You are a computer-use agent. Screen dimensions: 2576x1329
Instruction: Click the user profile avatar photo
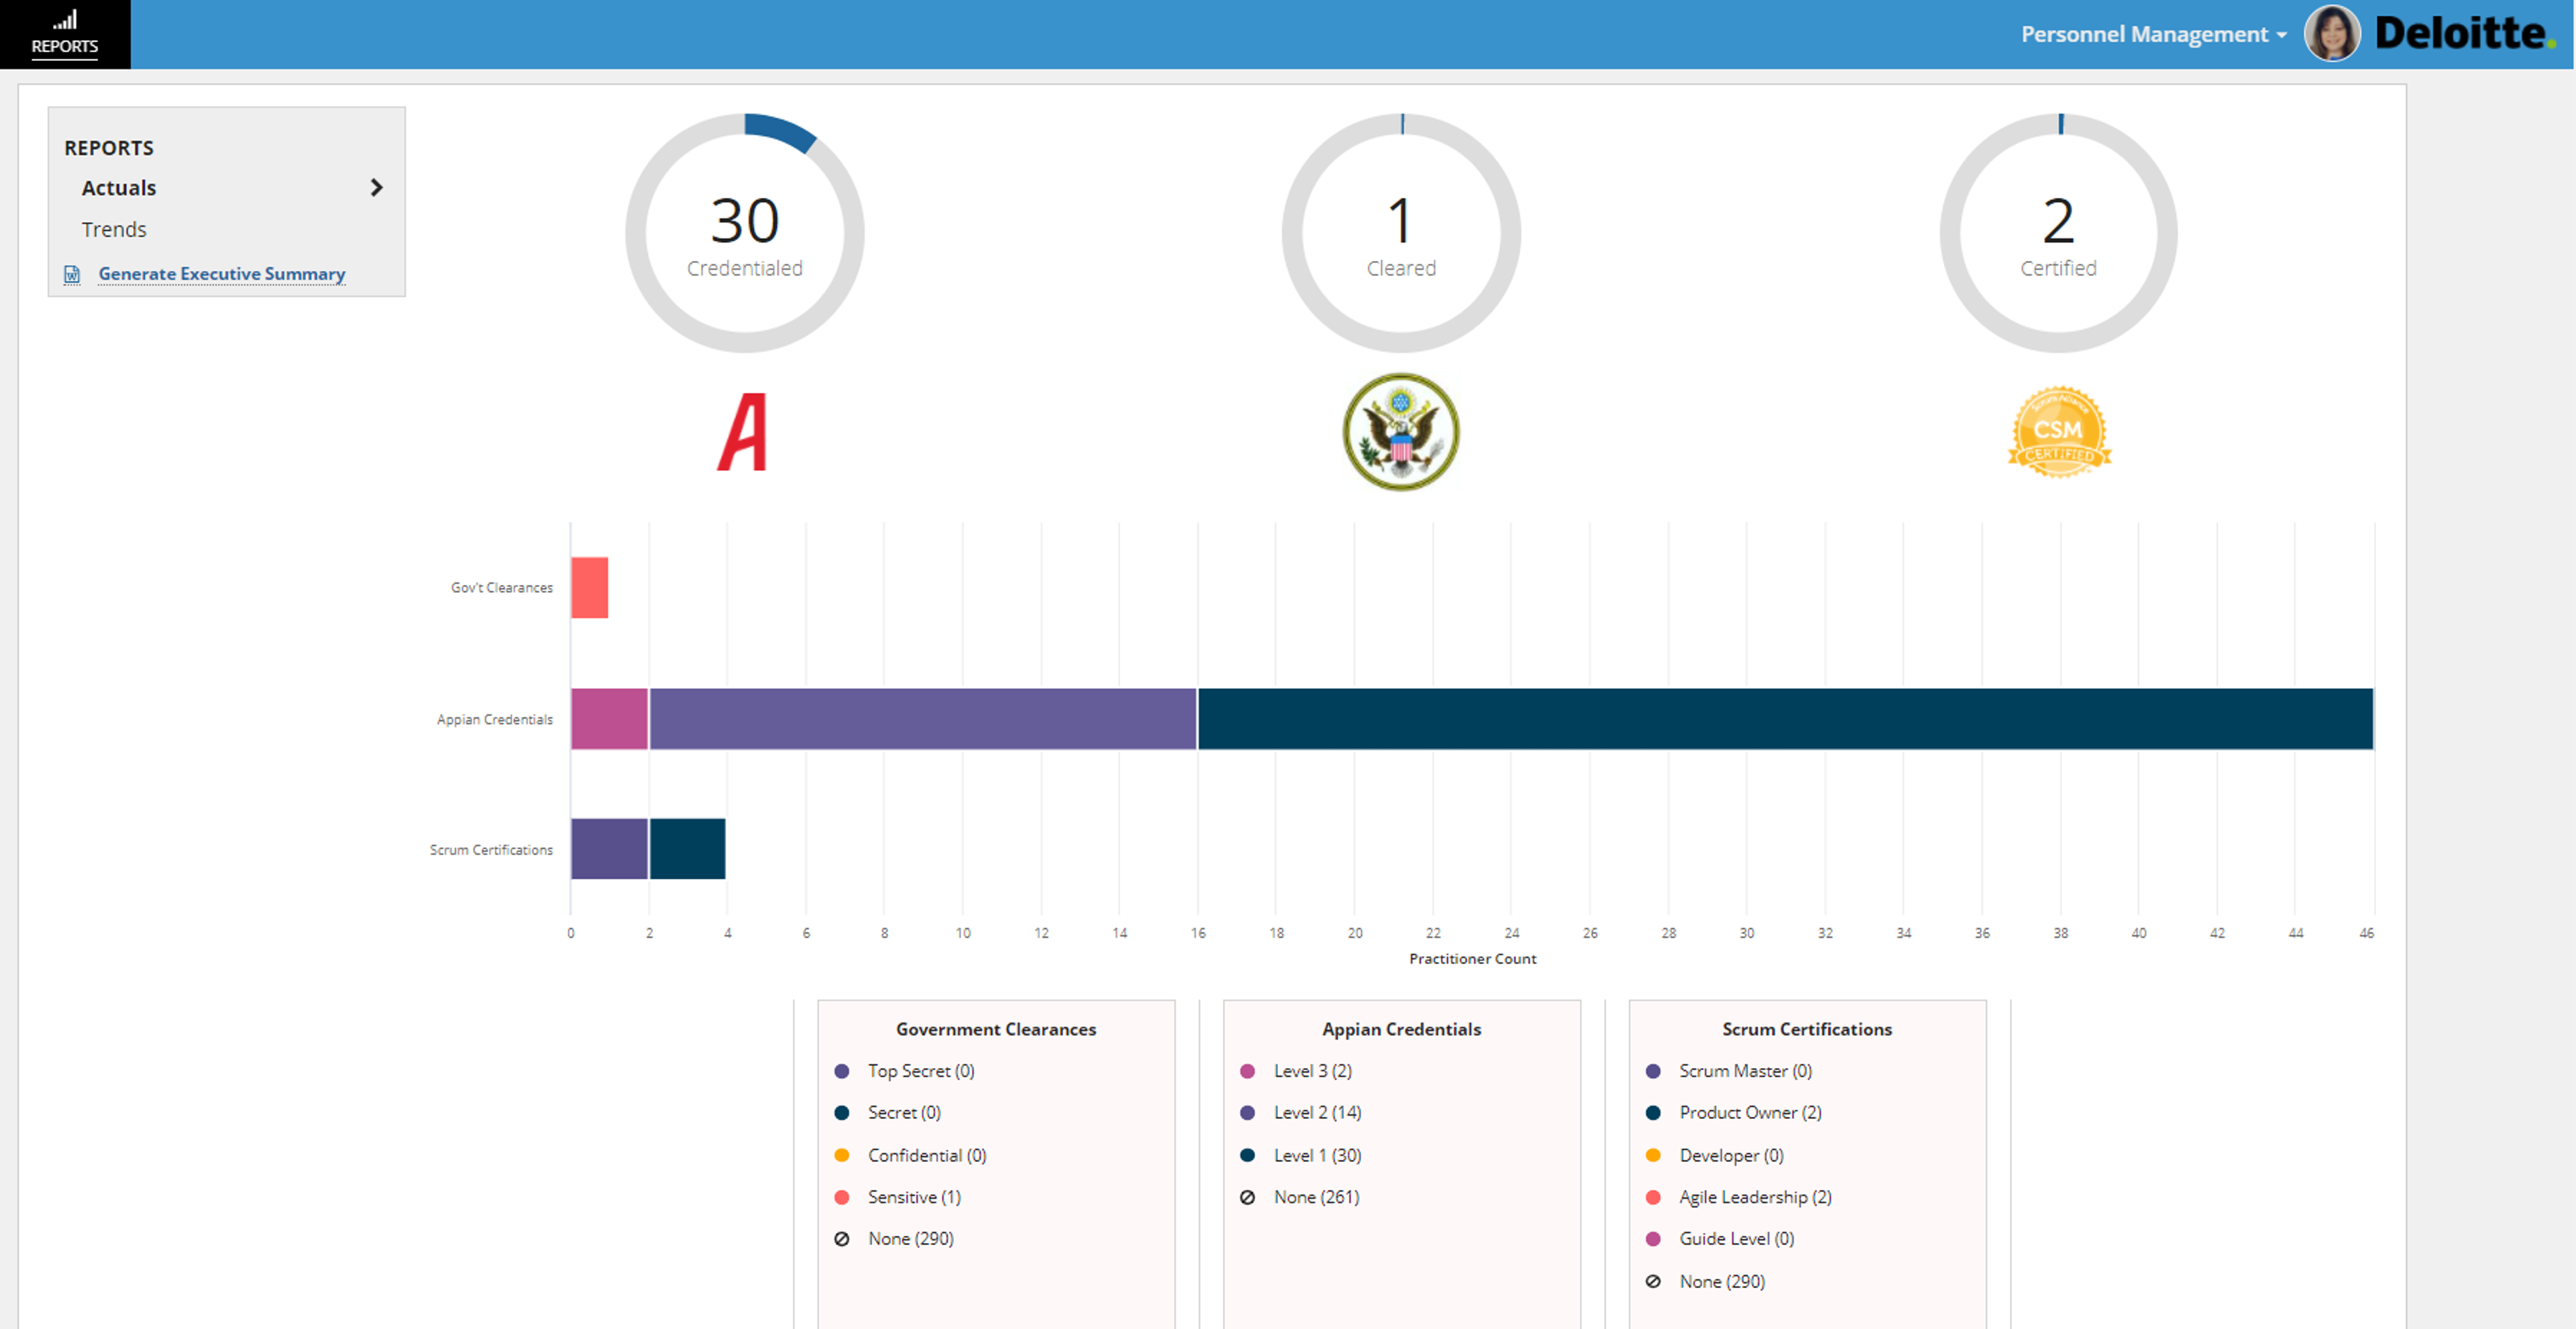2331,34
